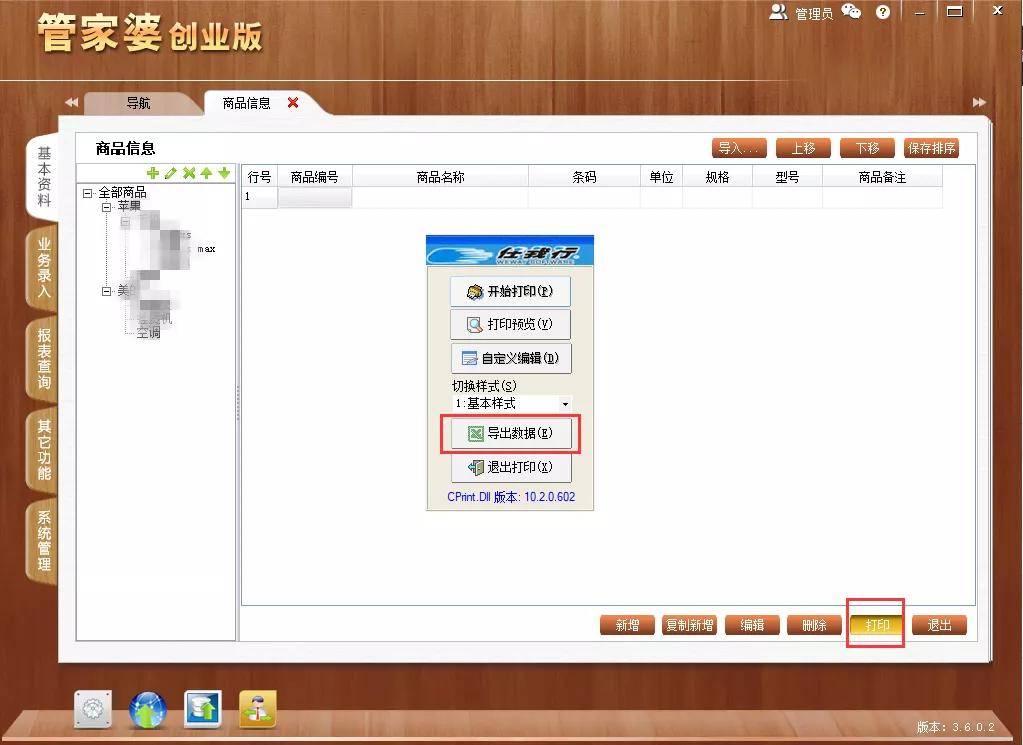This screenshot has width=1023, height=745.
Task: Open the gear settings icon in bottom dock
Action: 93,709
